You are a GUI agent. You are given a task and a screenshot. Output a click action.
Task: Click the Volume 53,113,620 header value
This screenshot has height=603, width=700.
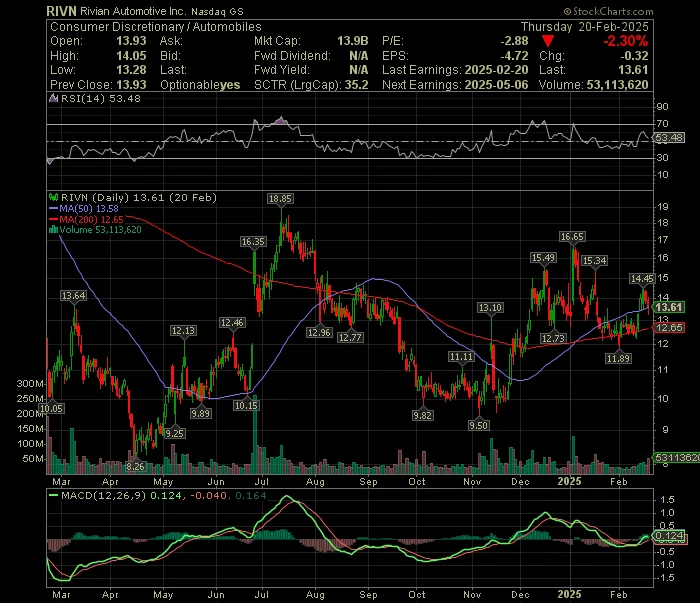point(617,85)
